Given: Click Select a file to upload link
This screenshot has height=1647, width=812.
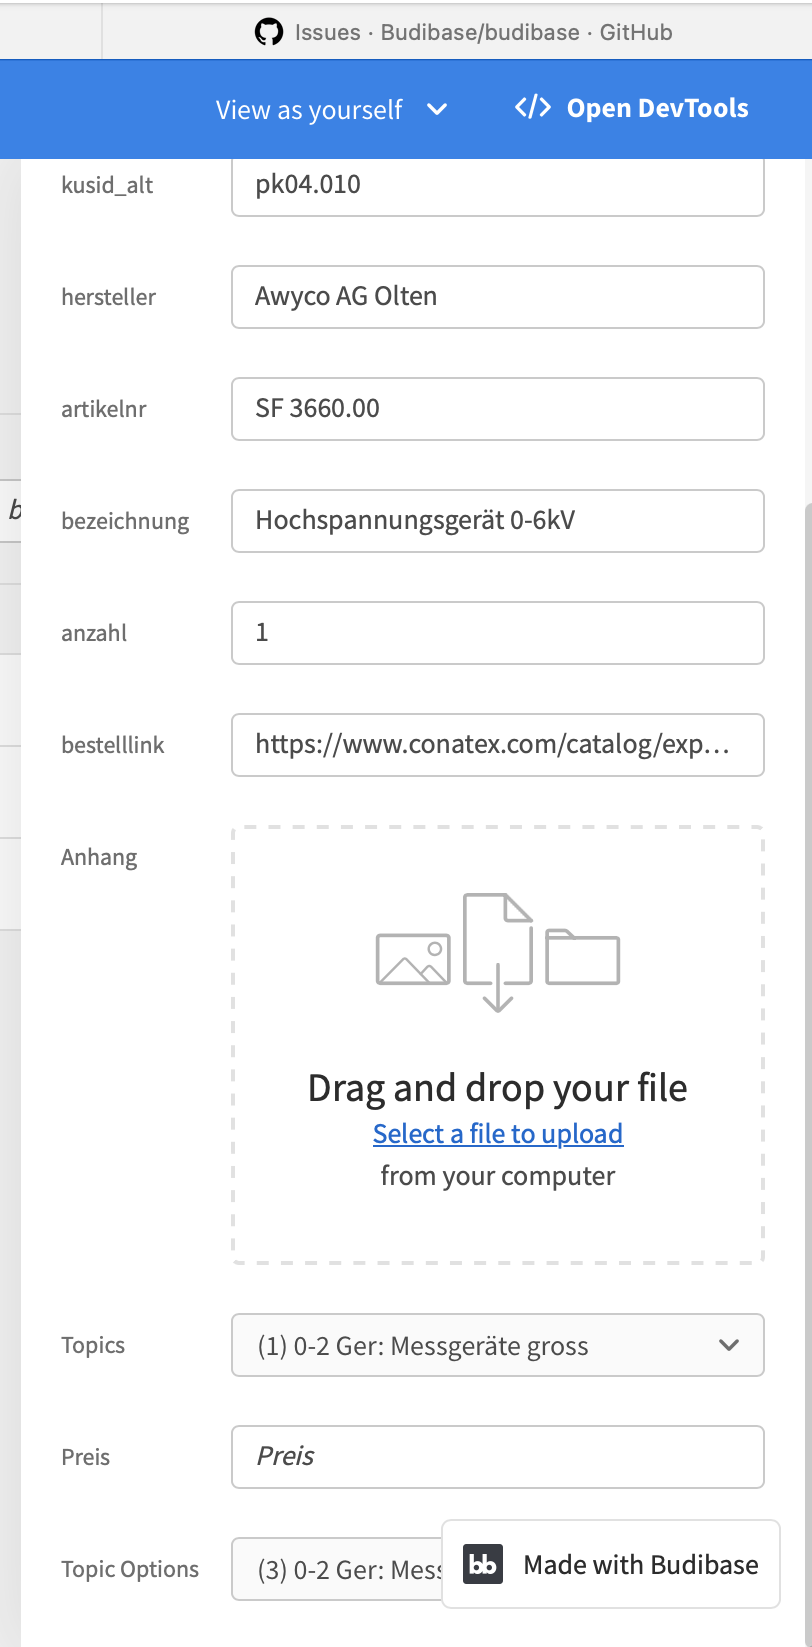Looking at the screenshot, I should 498,1133.
